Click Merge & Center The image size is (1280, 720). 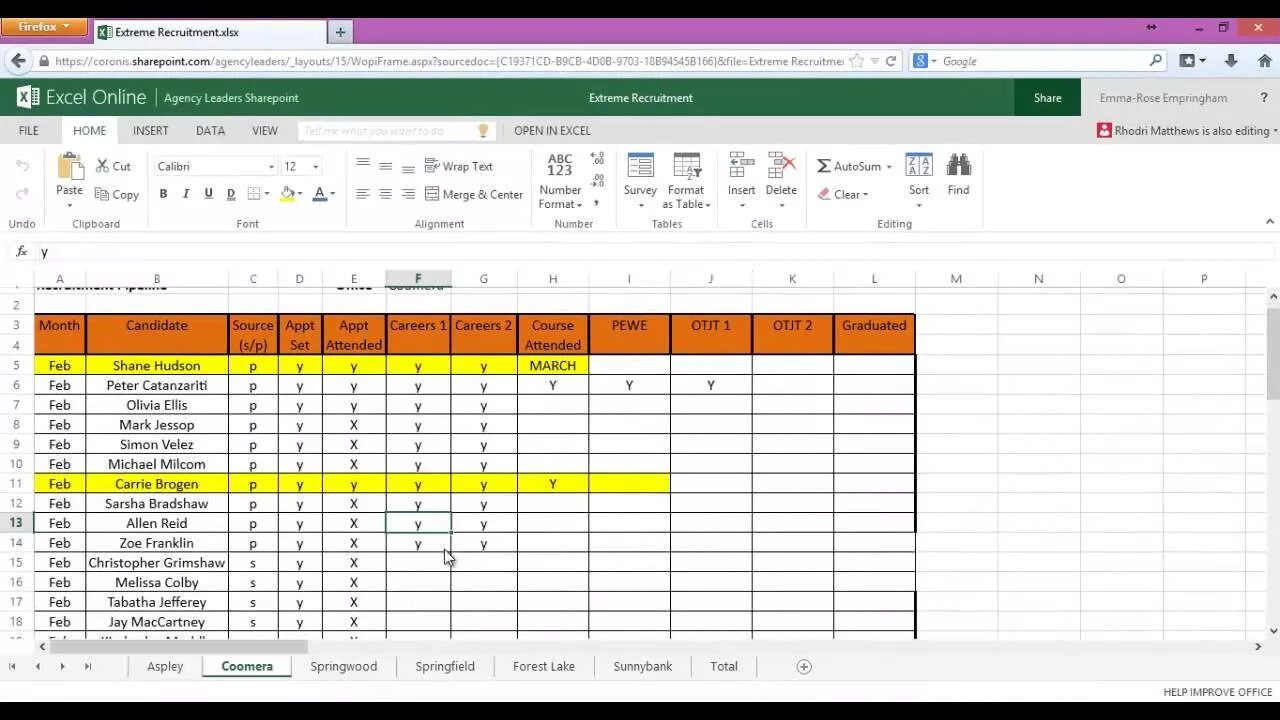point(474,195)
